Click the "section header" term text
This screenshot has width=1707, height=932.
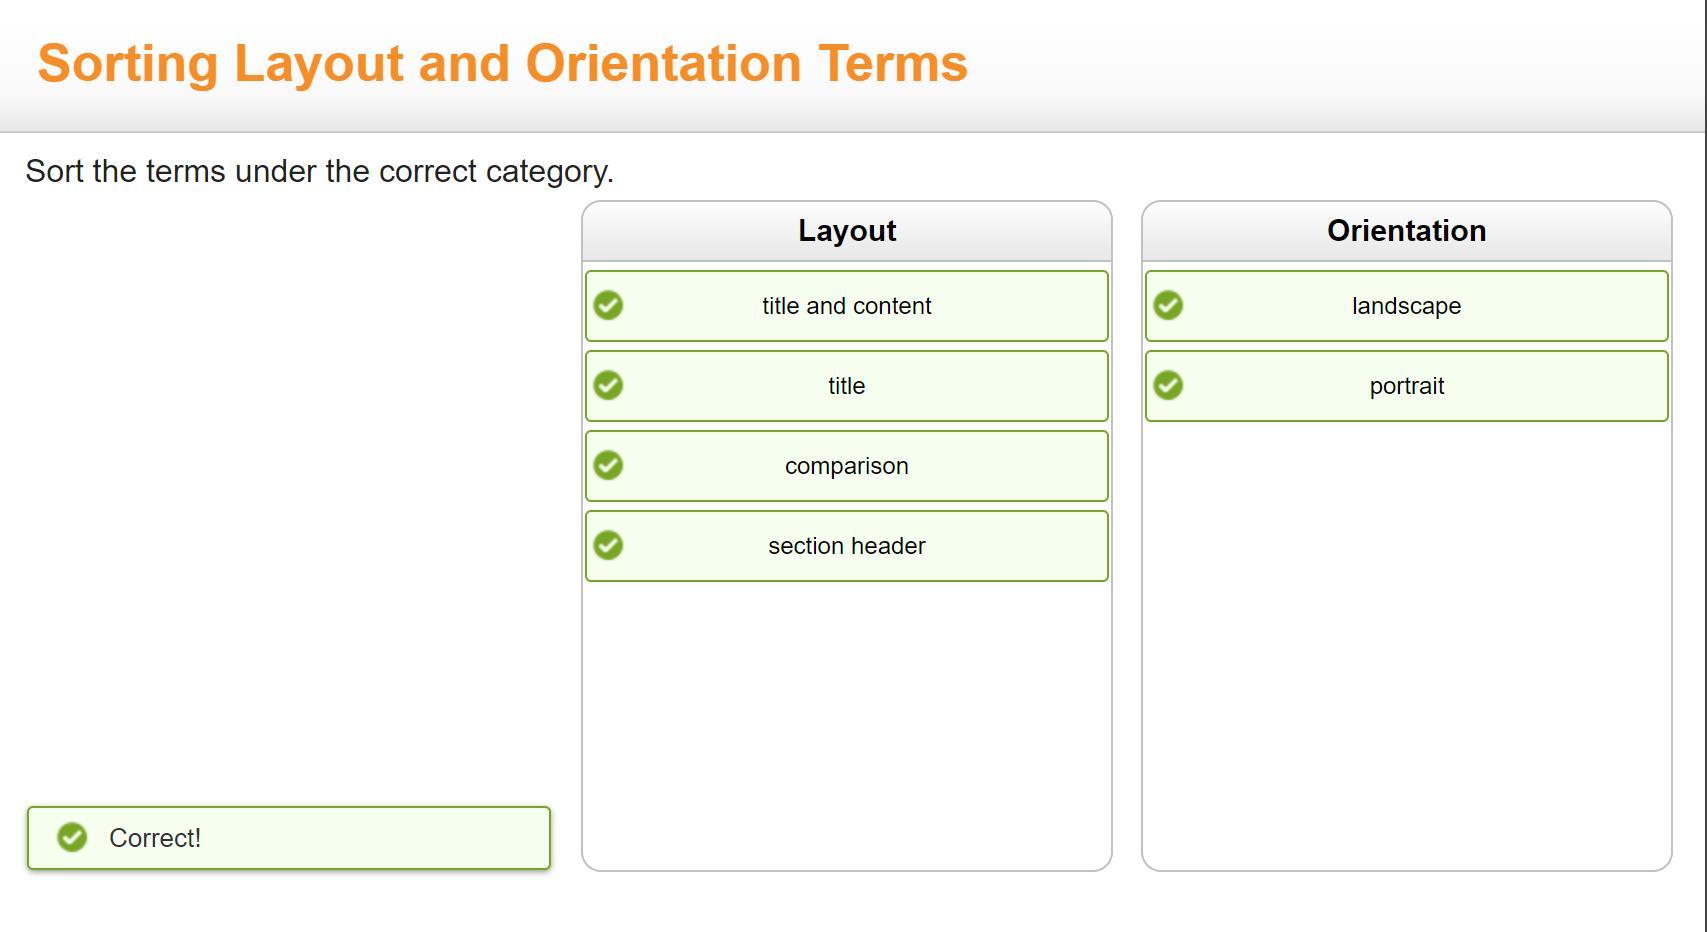coord(846,546)
